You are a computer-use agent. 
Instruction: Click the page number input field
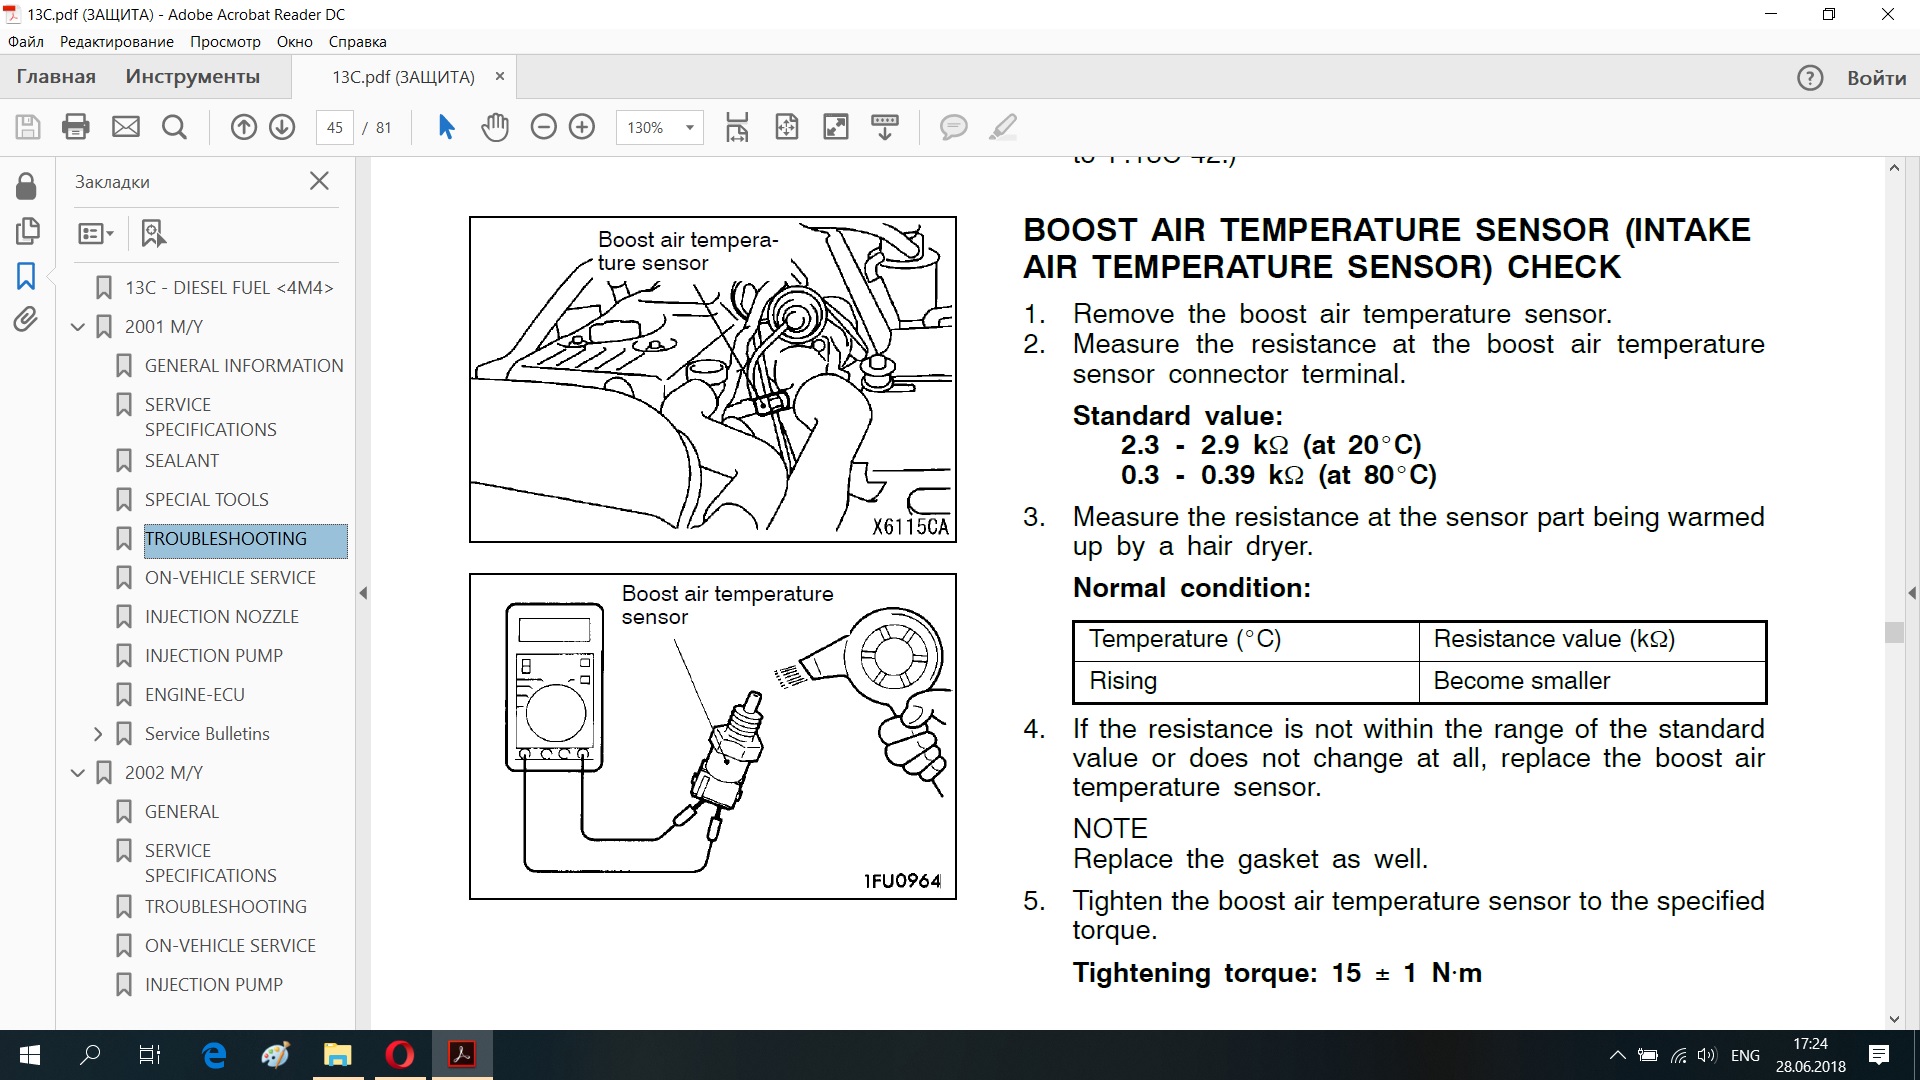pos(334,127)
